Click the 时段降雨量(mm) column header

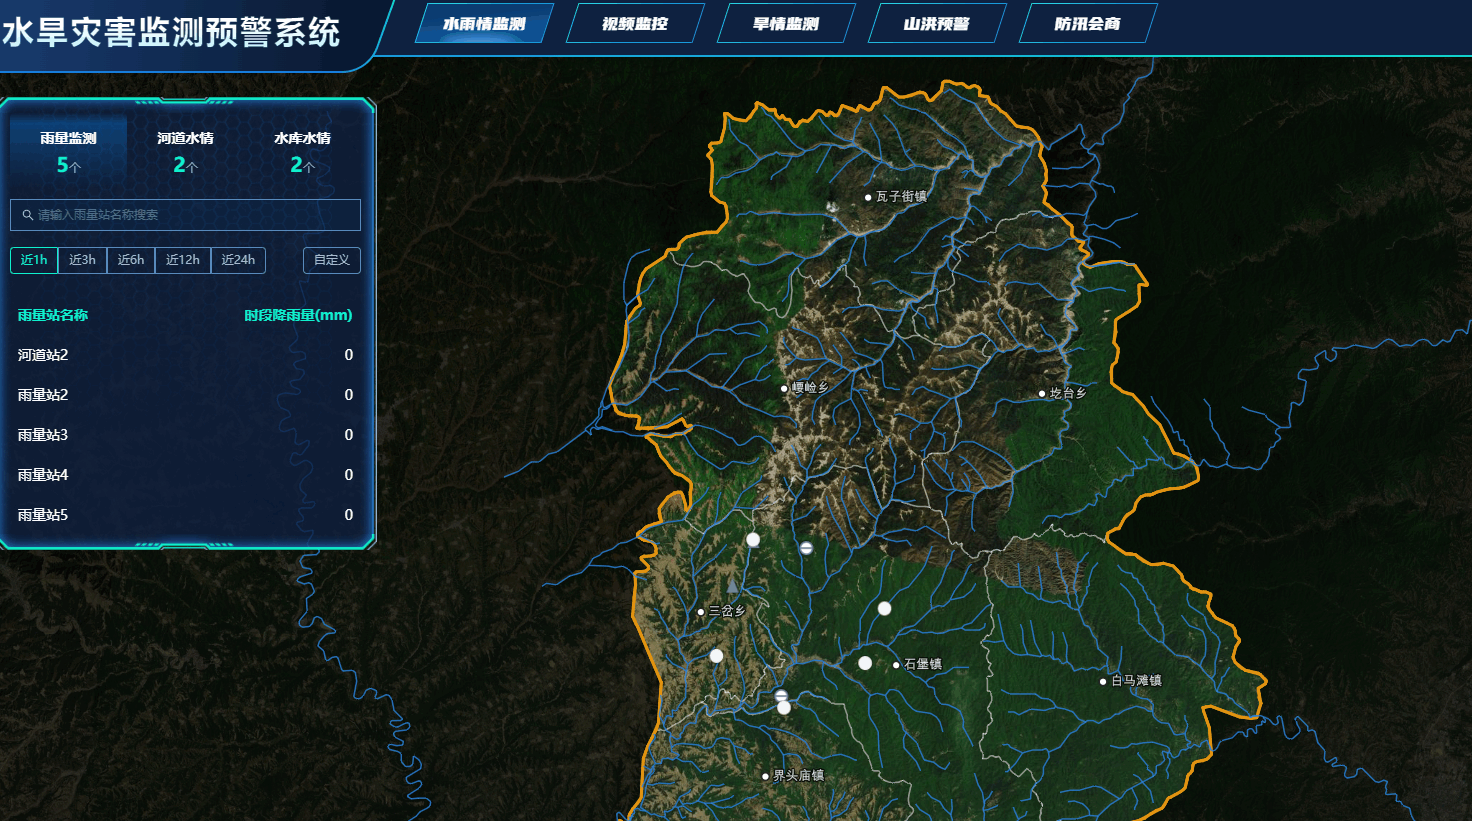tap(298, 315)
